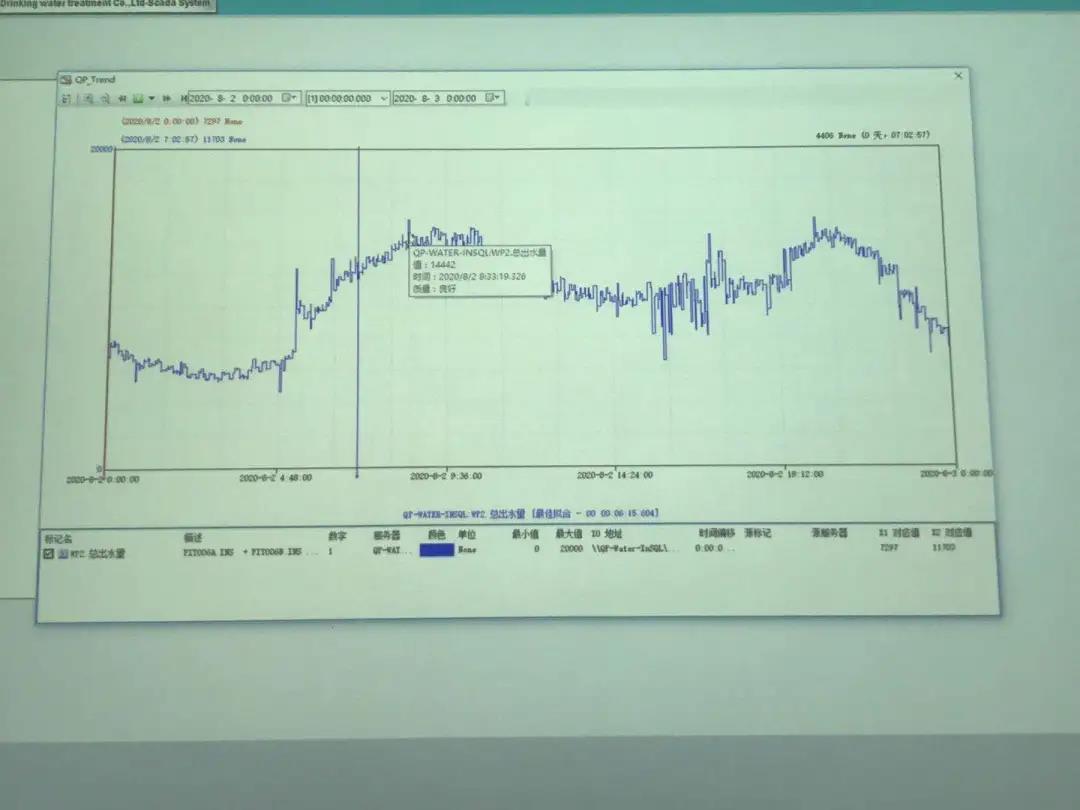Open the end date calendar dropdown

click(493, 98)
